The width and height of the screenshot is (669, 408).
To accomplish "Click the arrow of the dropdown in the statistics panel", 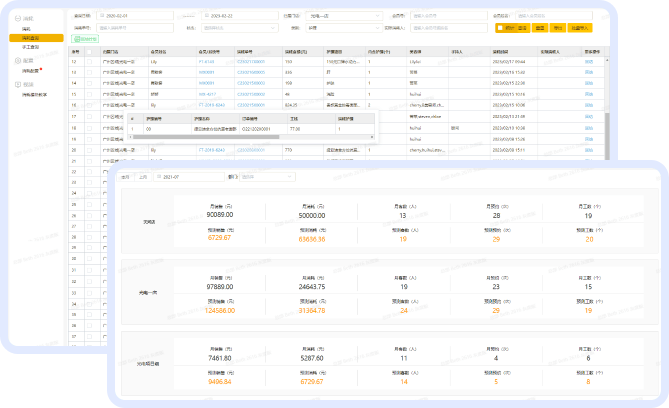I will [x=289, y=177].
